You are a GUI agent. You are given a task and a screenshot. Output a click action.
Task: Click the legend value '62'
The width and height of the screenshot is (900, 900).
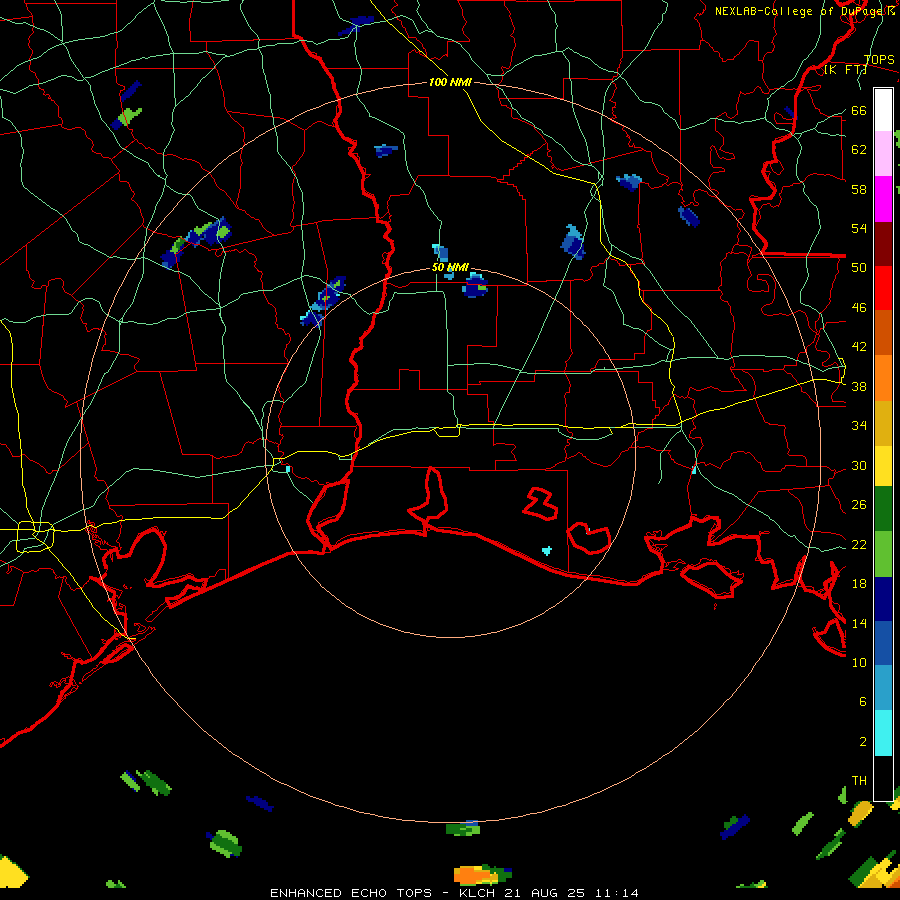859,150
